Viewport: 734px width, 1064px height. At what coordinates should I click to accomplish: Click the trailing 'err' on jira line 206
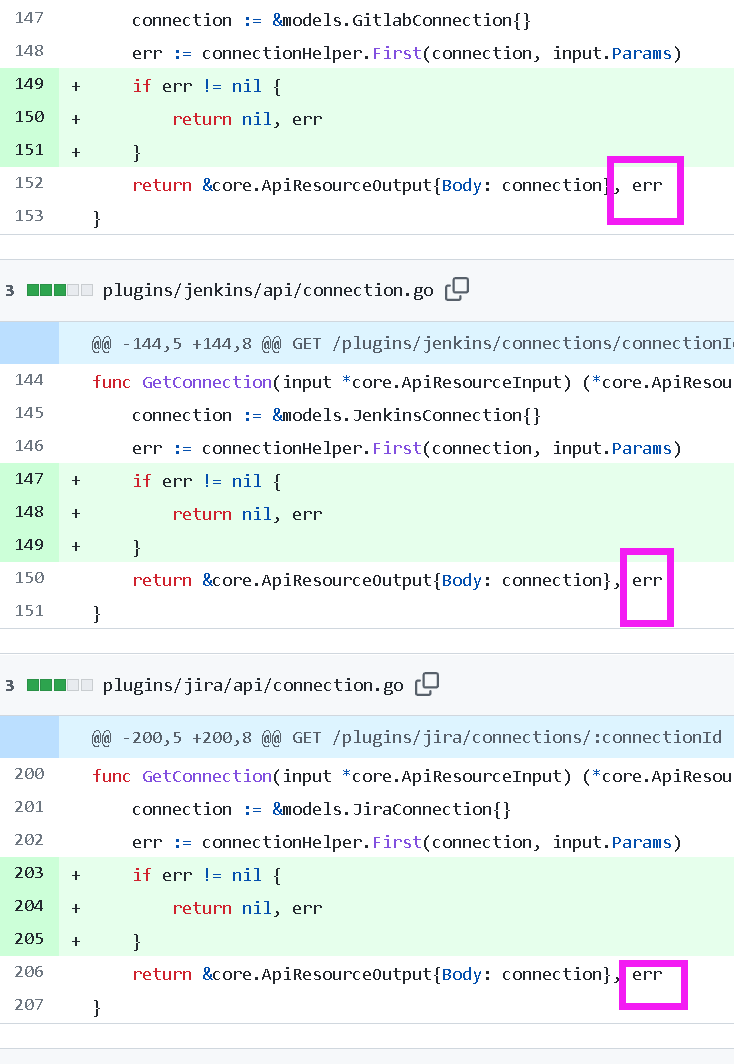pos(647,975)
